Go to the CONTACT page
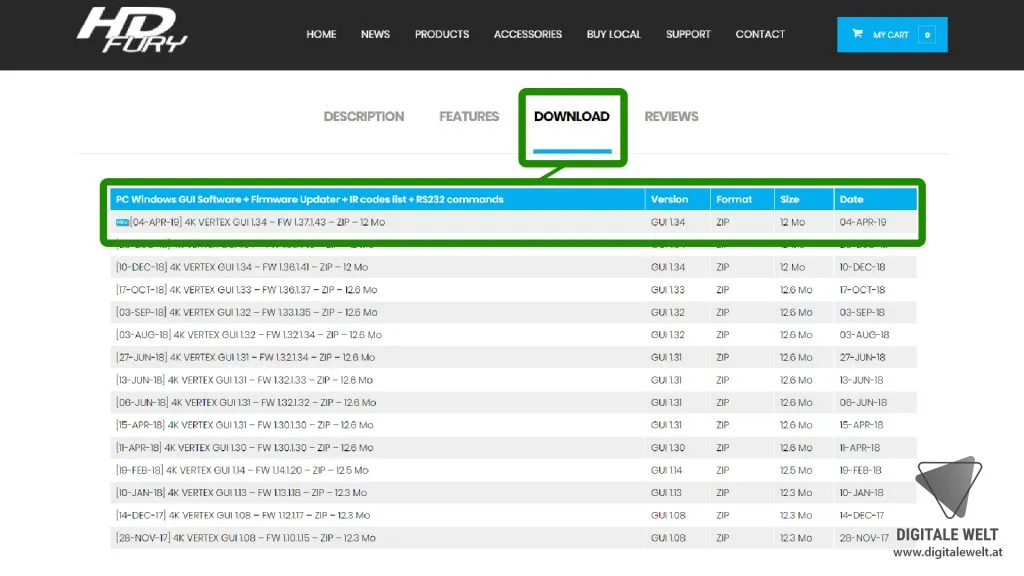1024x576 pixels. [x=760, y=34]
